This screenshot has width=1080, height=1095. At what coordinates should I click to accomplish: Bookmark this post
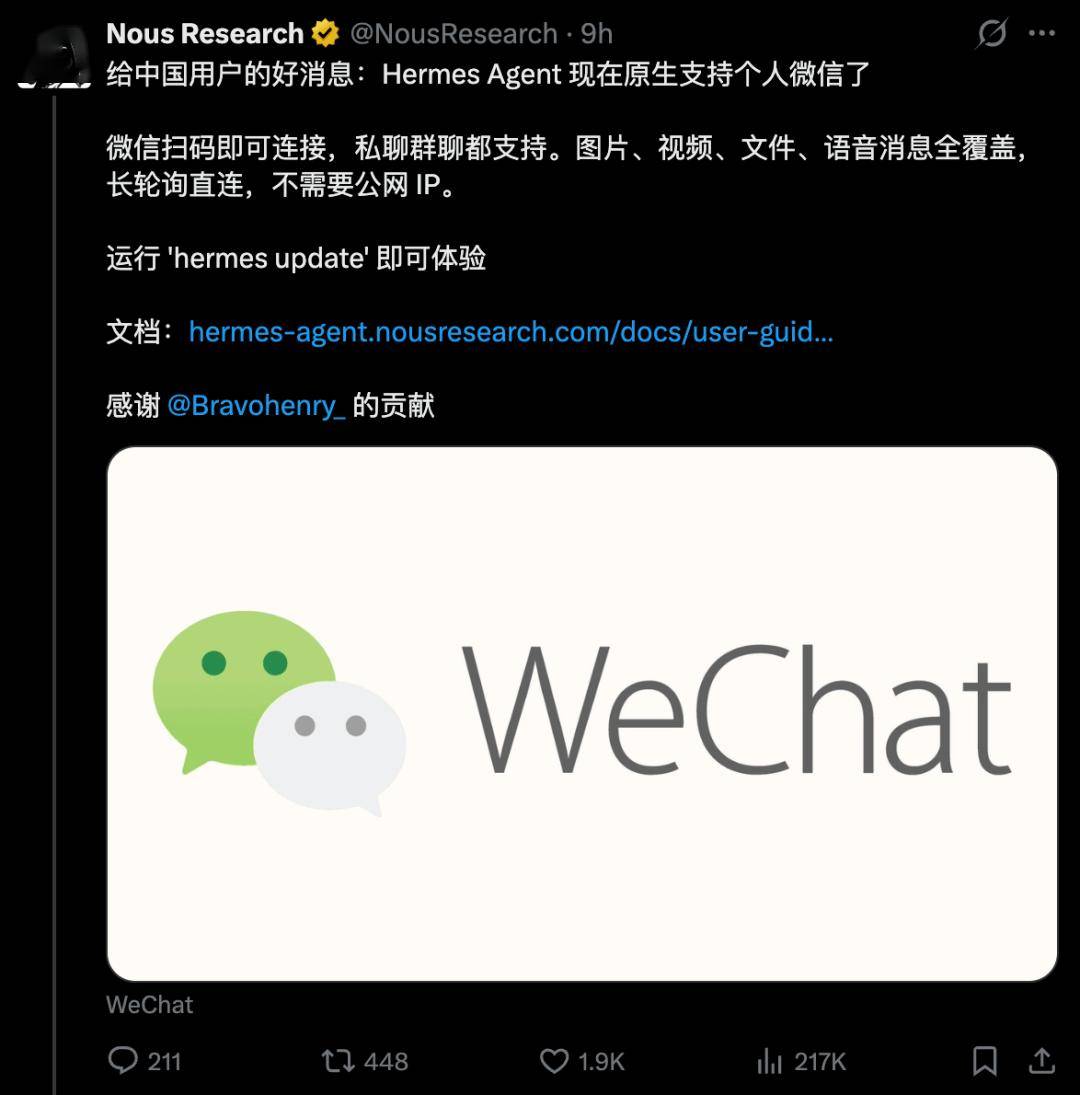[x=984, y=1061]
